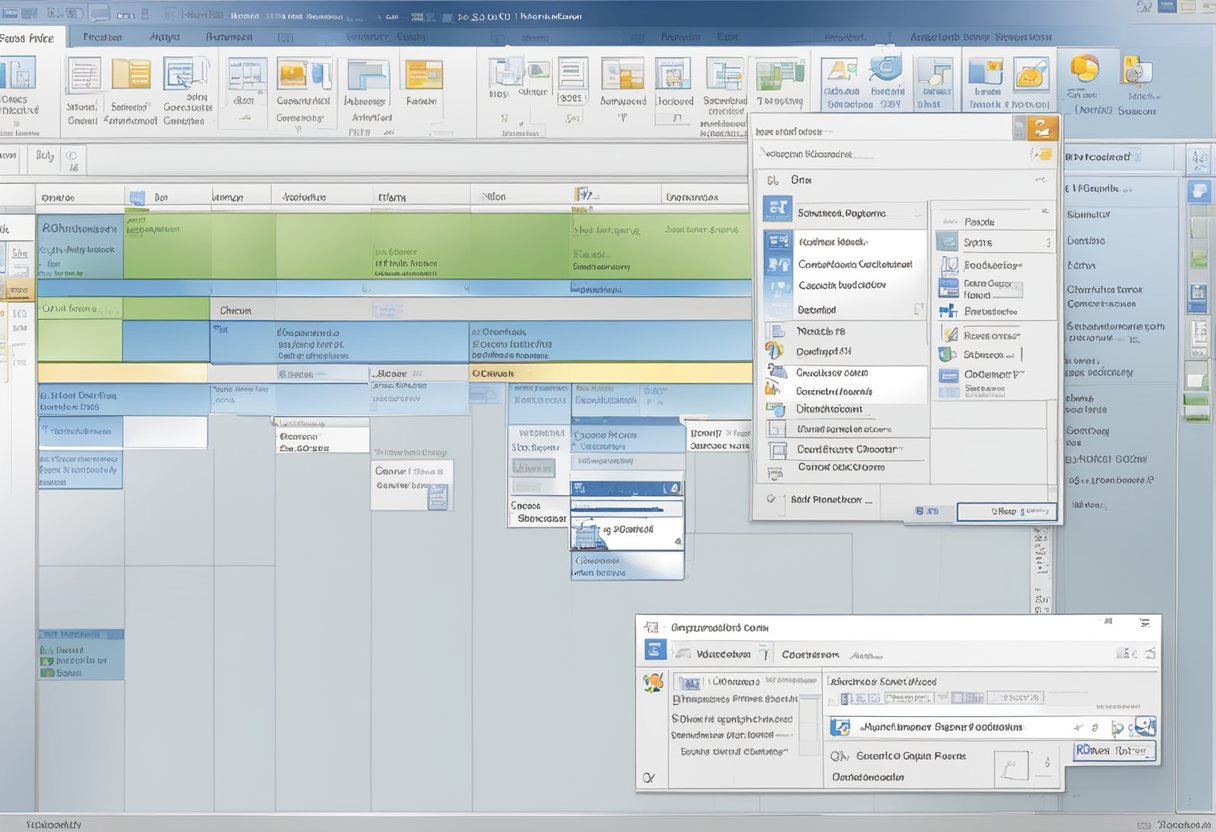Select the round radio option at the upper dialog's bottom-left

[771, 498]
